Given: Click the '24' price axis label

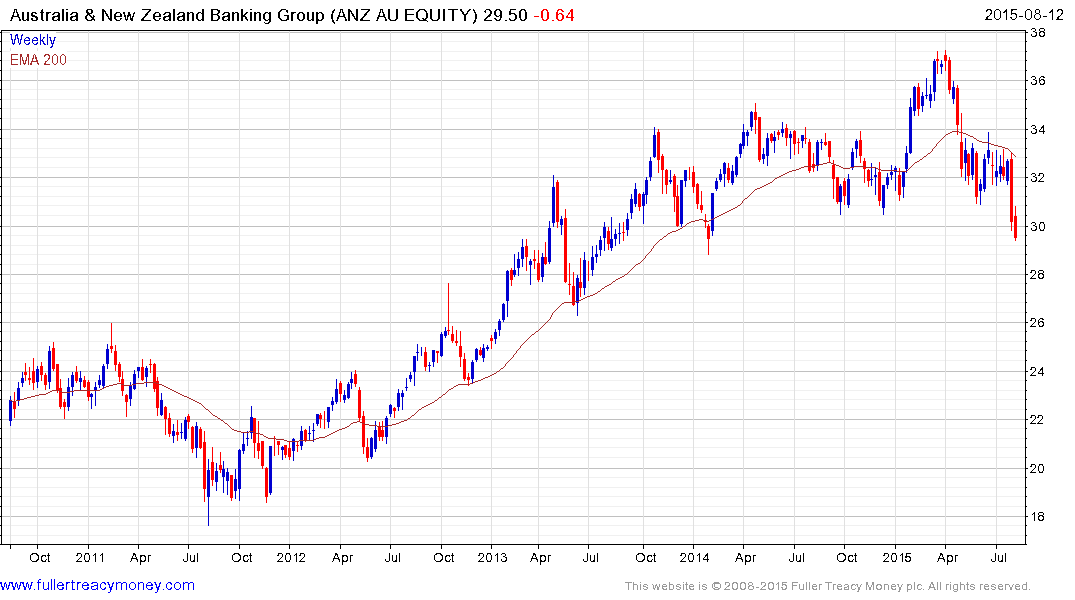Looking at the screenshot, I should coord(1037,372).
